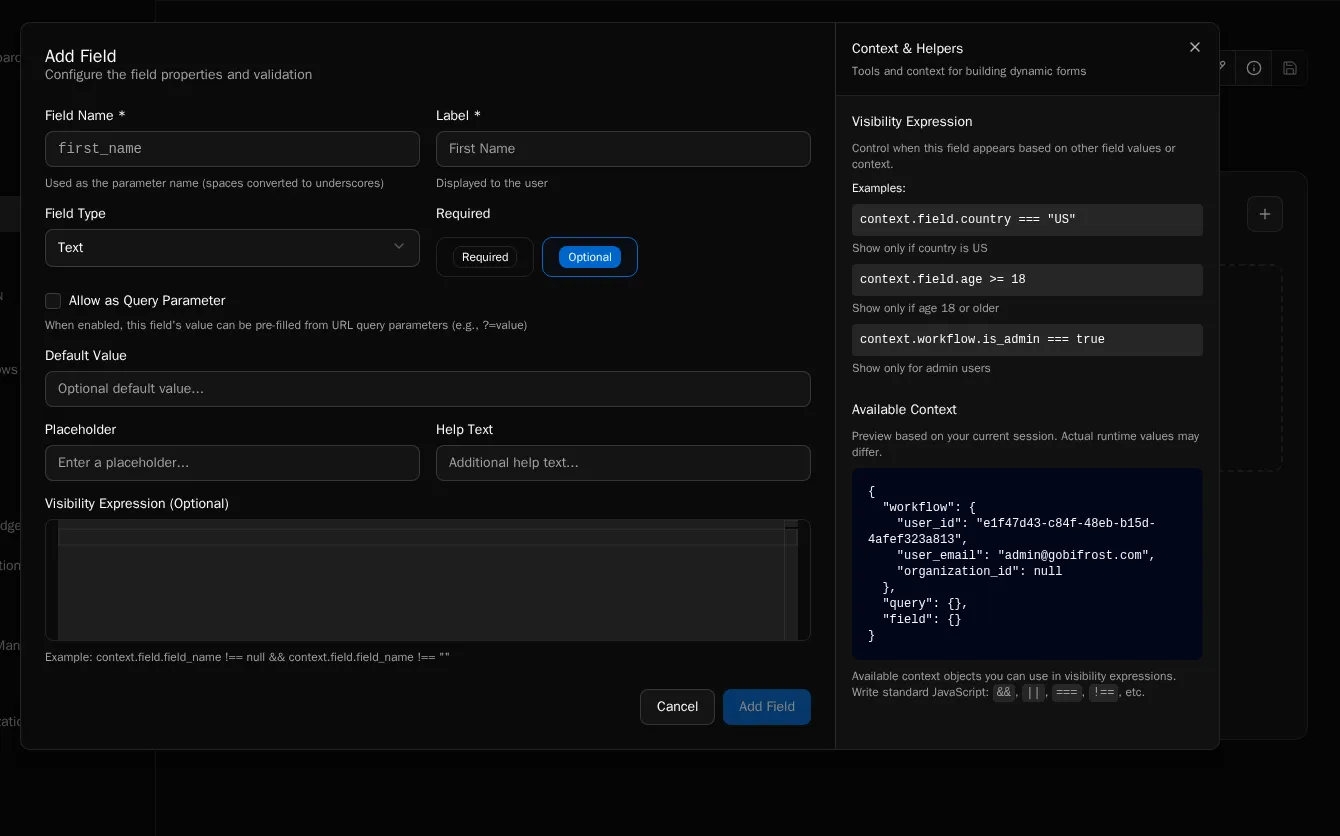Viewport: 1340px width, 836px height.
Task: Click the 'Show only for admin users' caption
Action: tap(921, 368)
